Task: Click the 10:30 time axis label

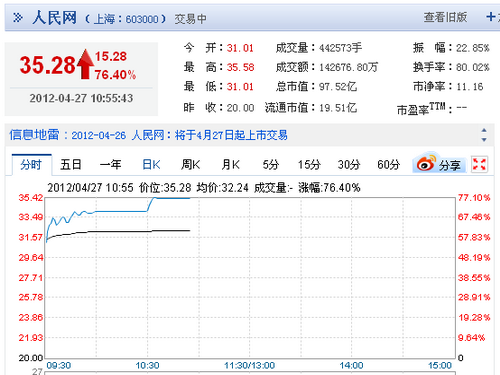Action: coord(147,366)
